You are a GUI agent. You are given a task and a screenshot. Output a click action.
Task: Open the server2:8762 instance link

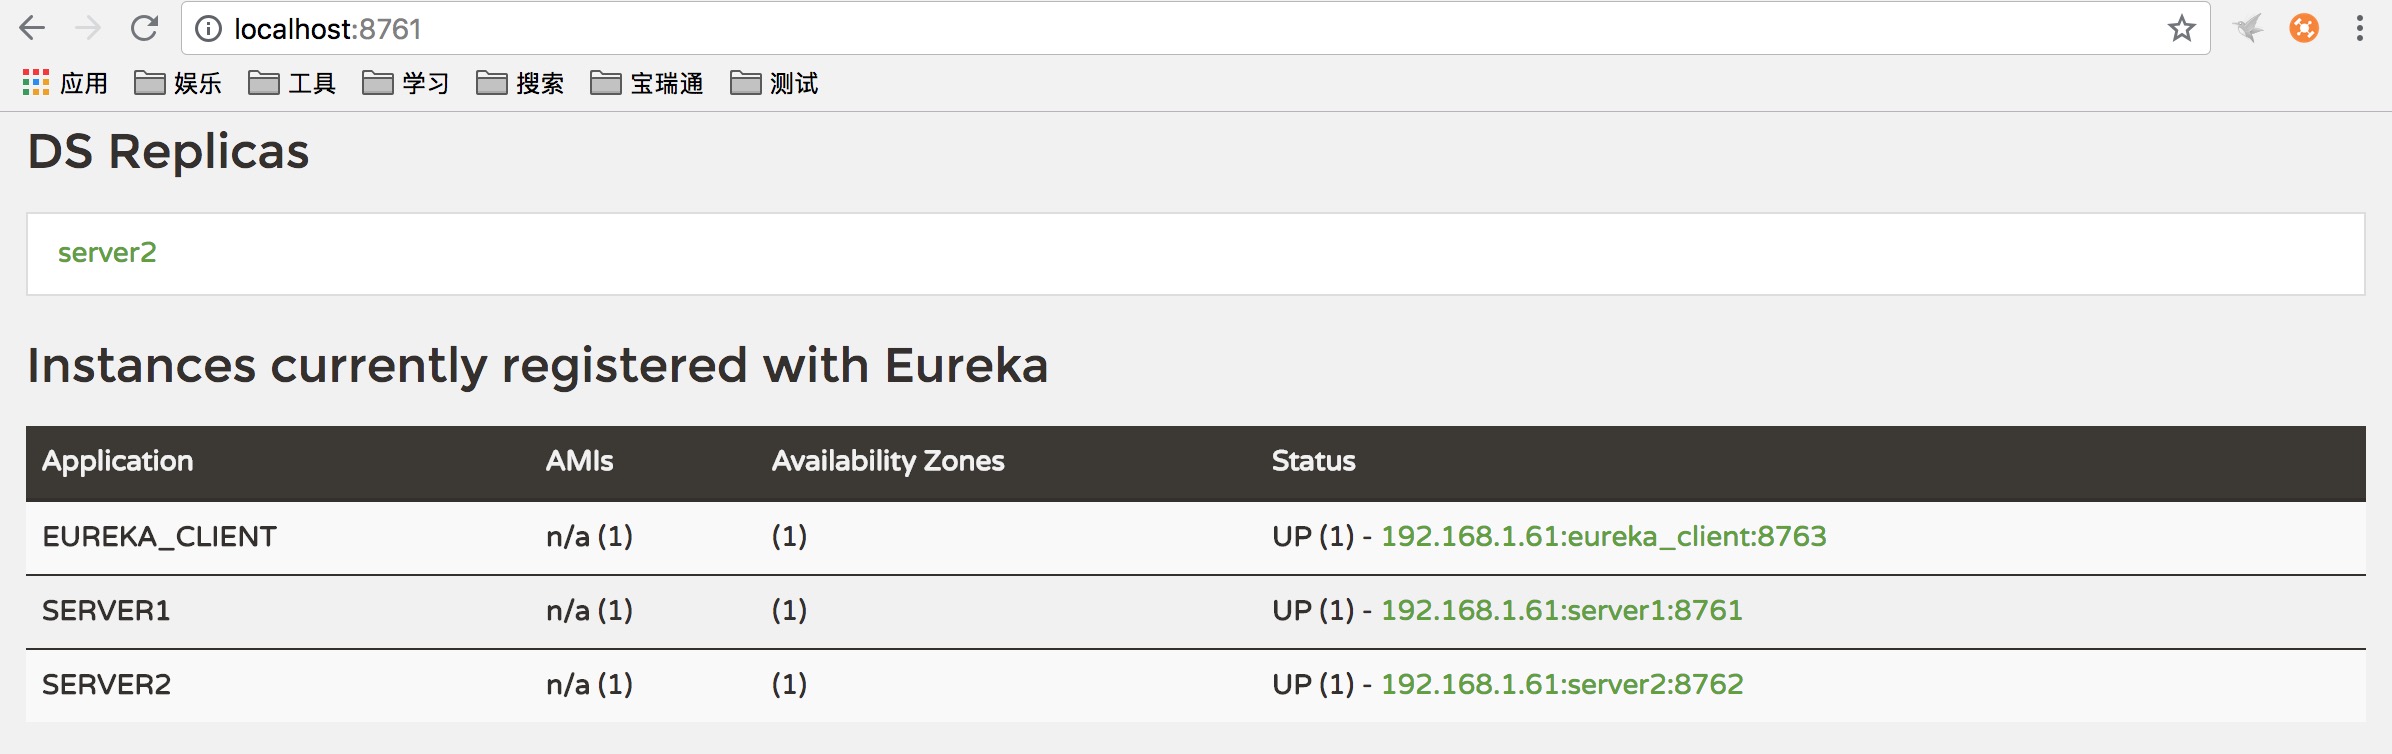tap(1562, 685)
